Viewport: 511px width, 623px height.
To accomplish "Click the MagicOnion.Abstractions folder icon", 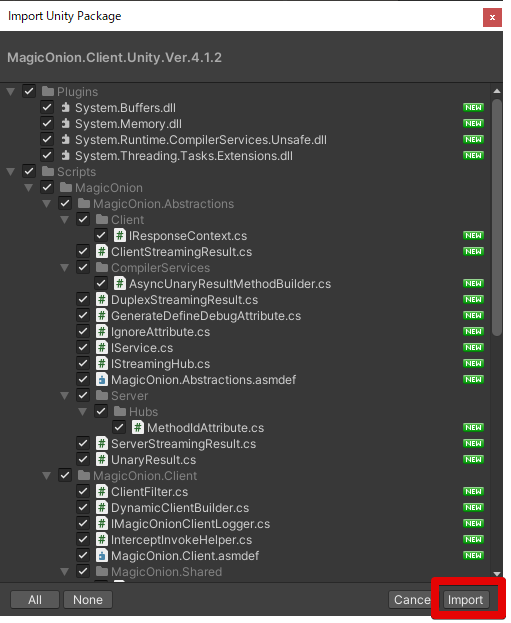I will pyautogui.click(x=84, y=204).
